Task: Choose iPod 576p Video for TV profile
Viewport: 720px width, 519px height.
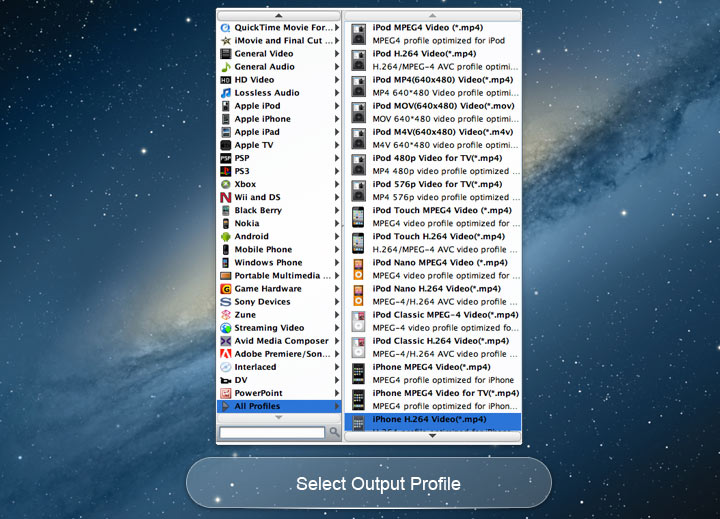Action: pyautogui.click(x=433, y=191)
